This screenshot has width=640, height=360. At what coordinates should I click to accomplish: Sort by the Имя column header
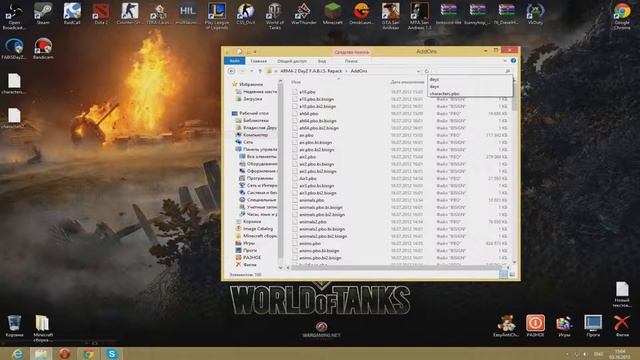coord(296,82)
